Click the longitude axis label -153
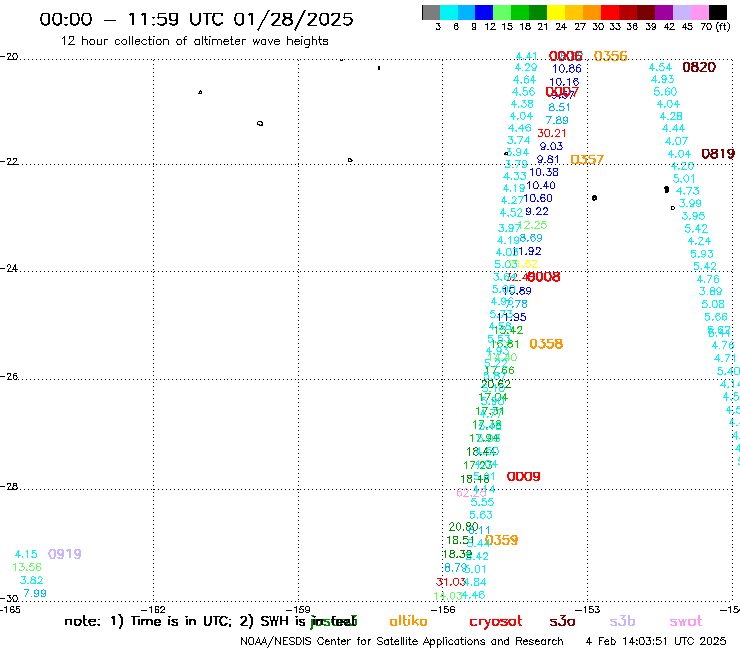740x650 pixels. 588,609
